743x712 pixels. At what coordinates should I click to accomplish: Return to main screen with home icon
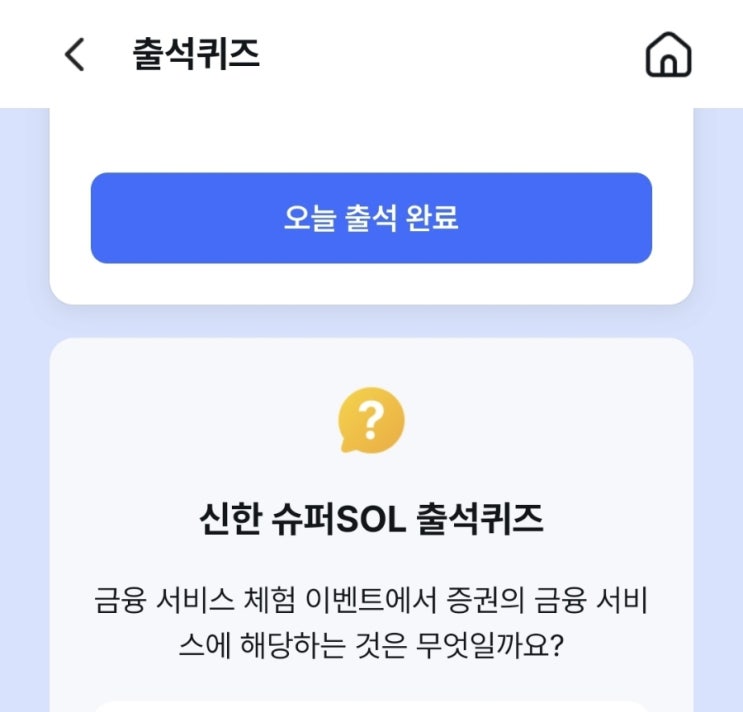tap(668, 54)
